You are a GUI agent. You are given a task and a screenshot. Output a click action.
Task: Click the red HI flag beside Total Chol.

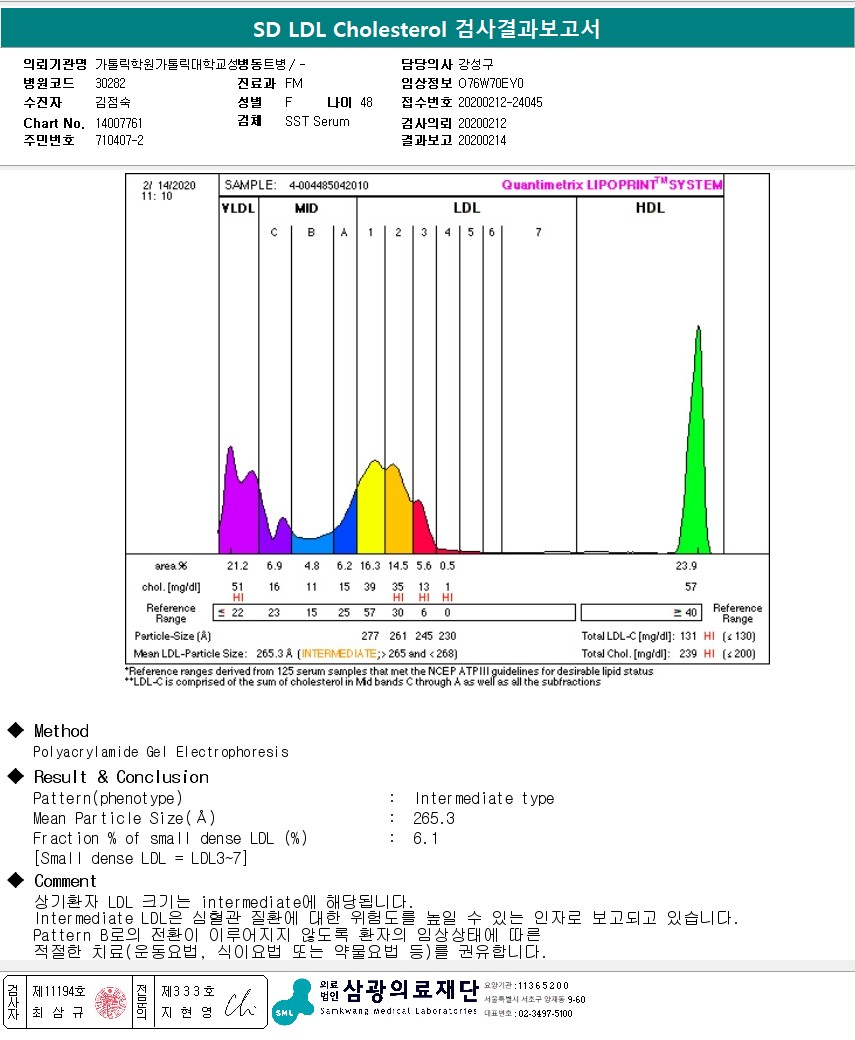point(709,653)
